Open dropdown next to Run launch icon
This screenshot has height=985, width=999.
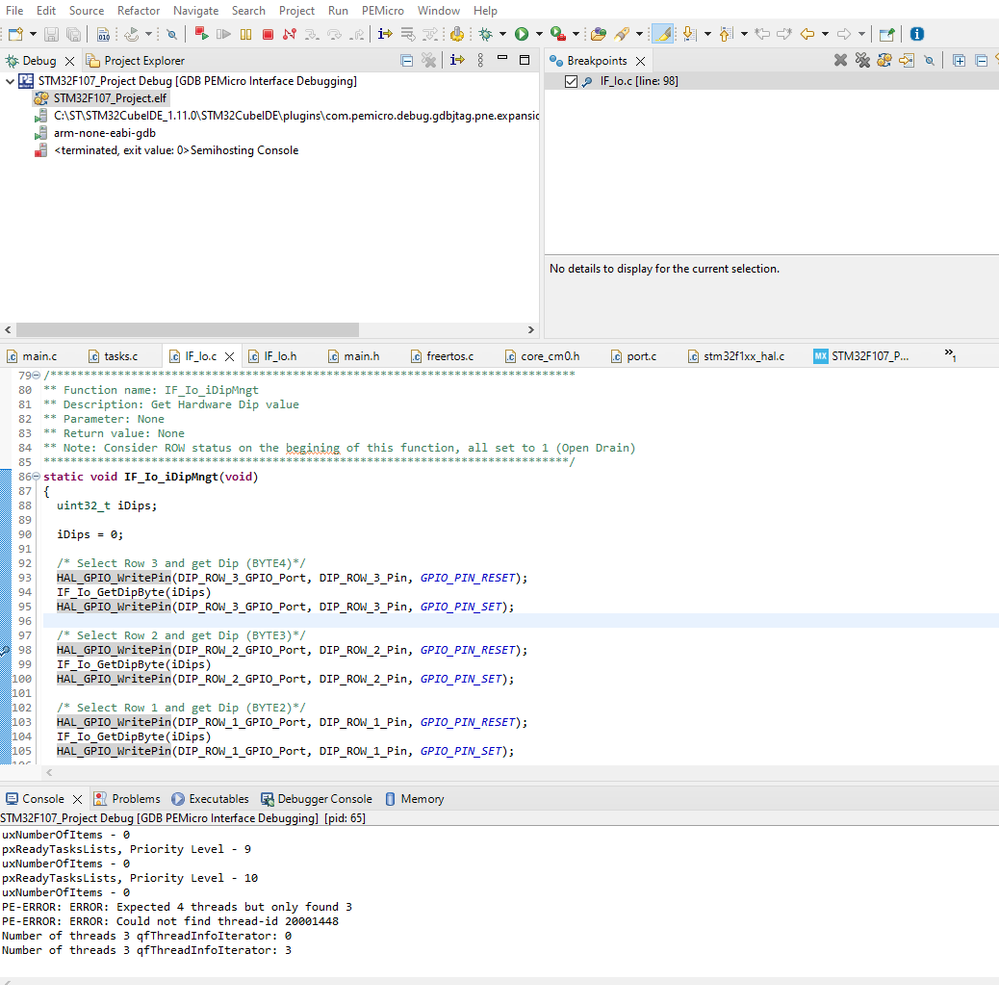coord(539,34)
